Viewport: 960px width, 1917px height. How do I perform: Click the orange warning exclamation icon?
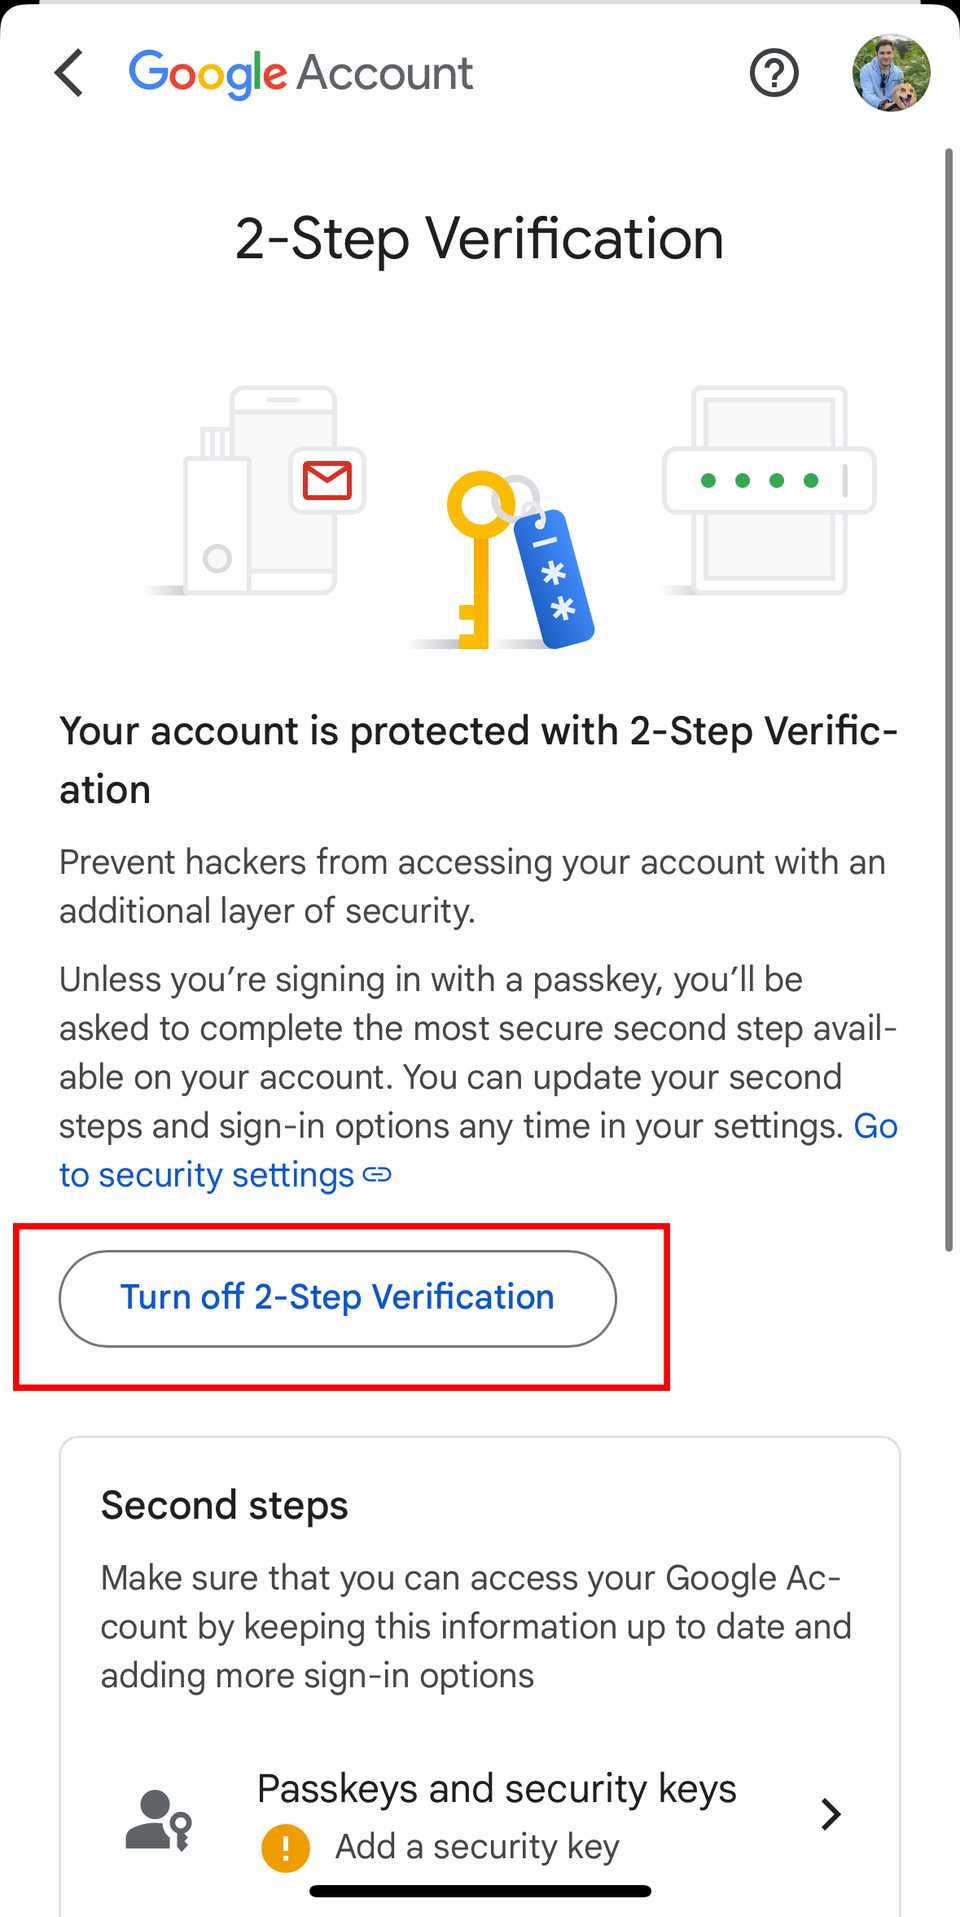click(x=285, y=1847)
